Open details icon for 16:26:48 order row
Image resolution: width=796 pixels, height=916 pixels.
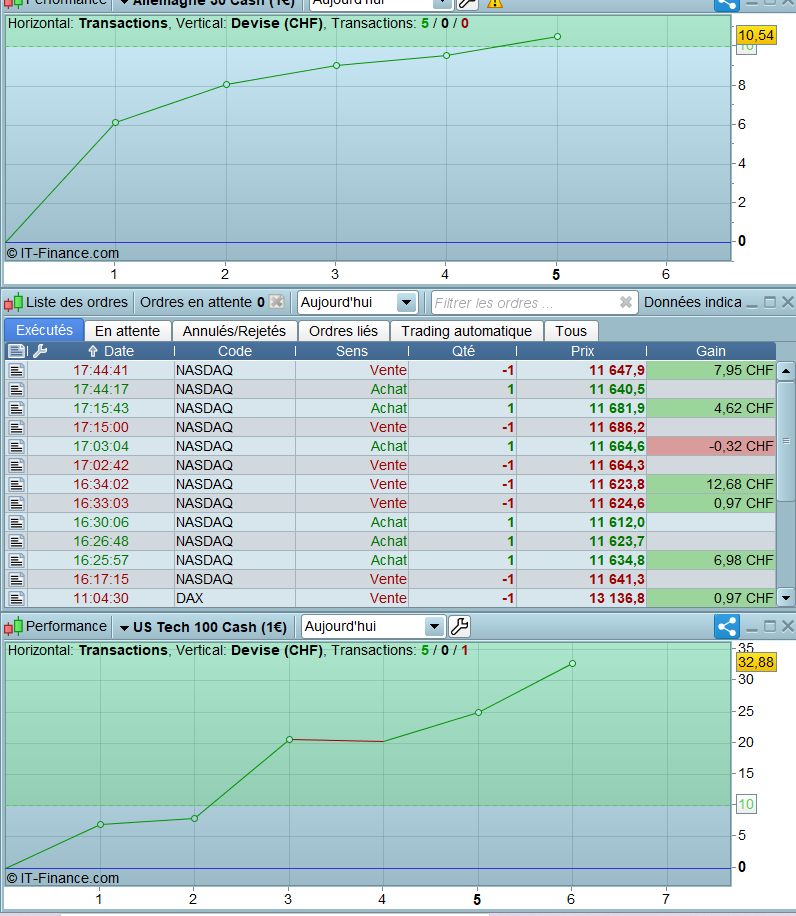point(16,541)
